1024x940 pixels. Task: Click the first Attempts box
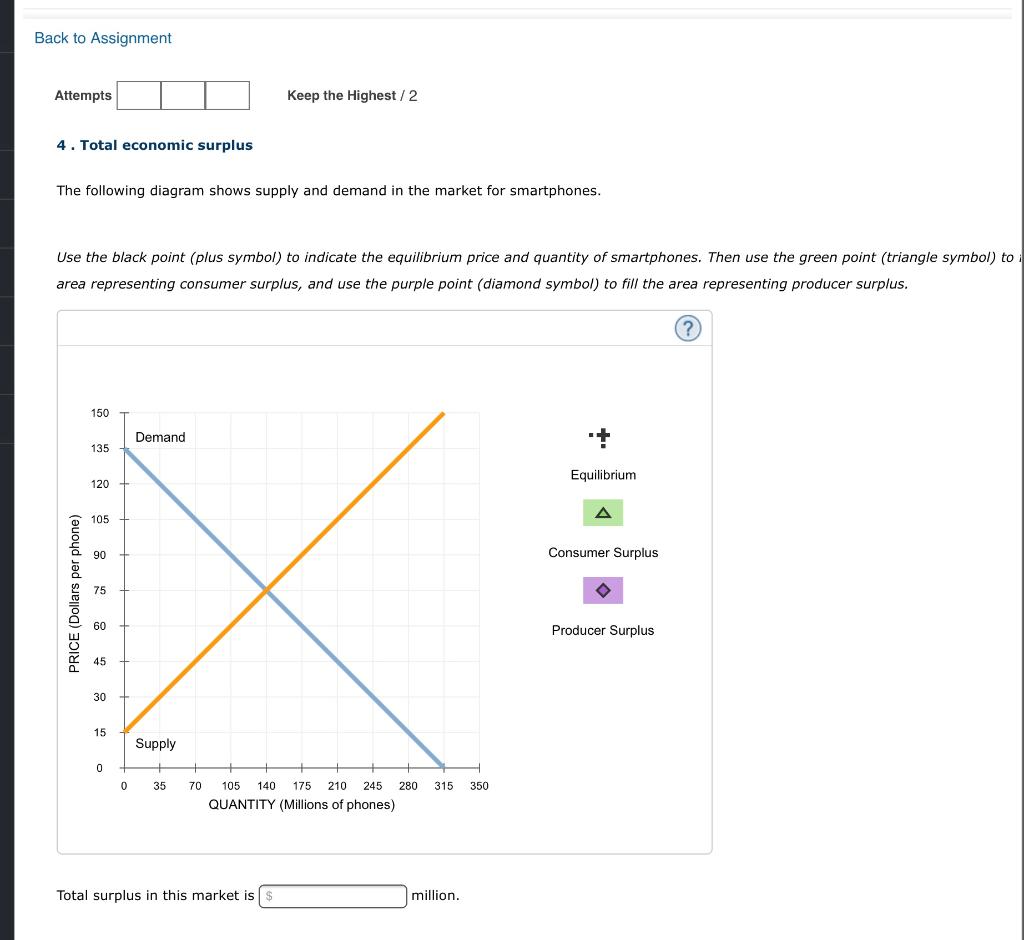[139, 95]
